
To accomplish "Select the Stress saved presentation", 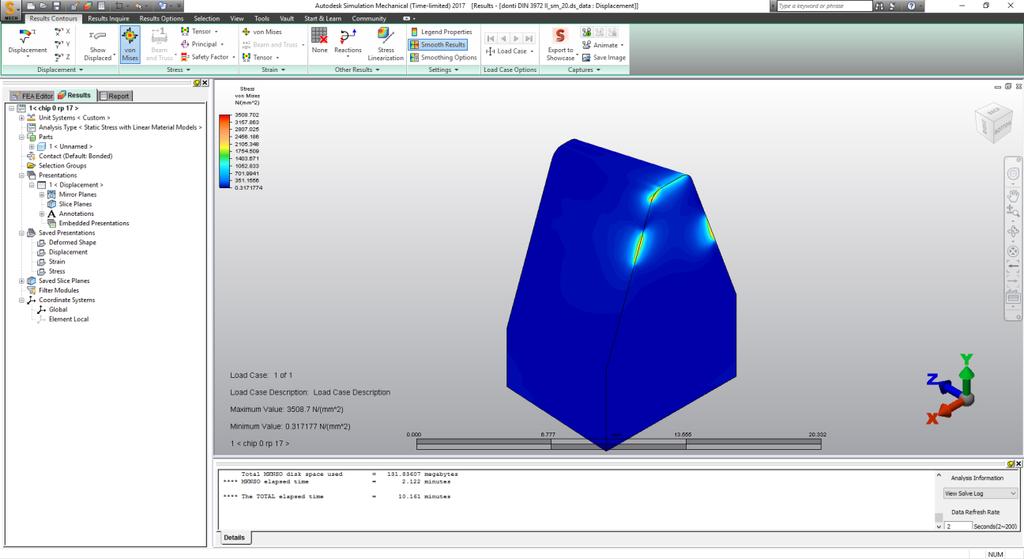I will pyautogui.click(x=57, y=271).
